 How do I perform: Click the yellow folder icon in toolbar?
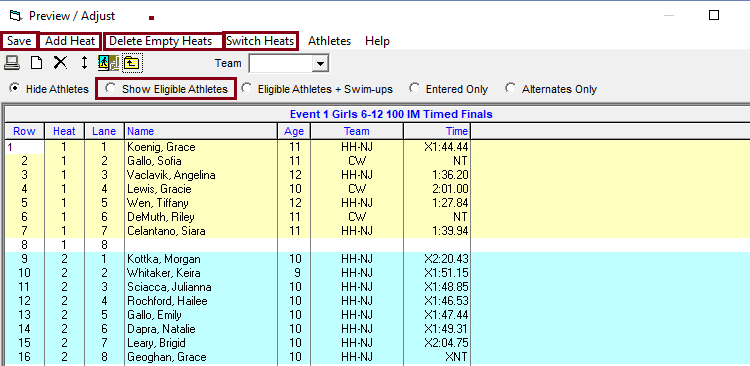click(x=132, y=63)
